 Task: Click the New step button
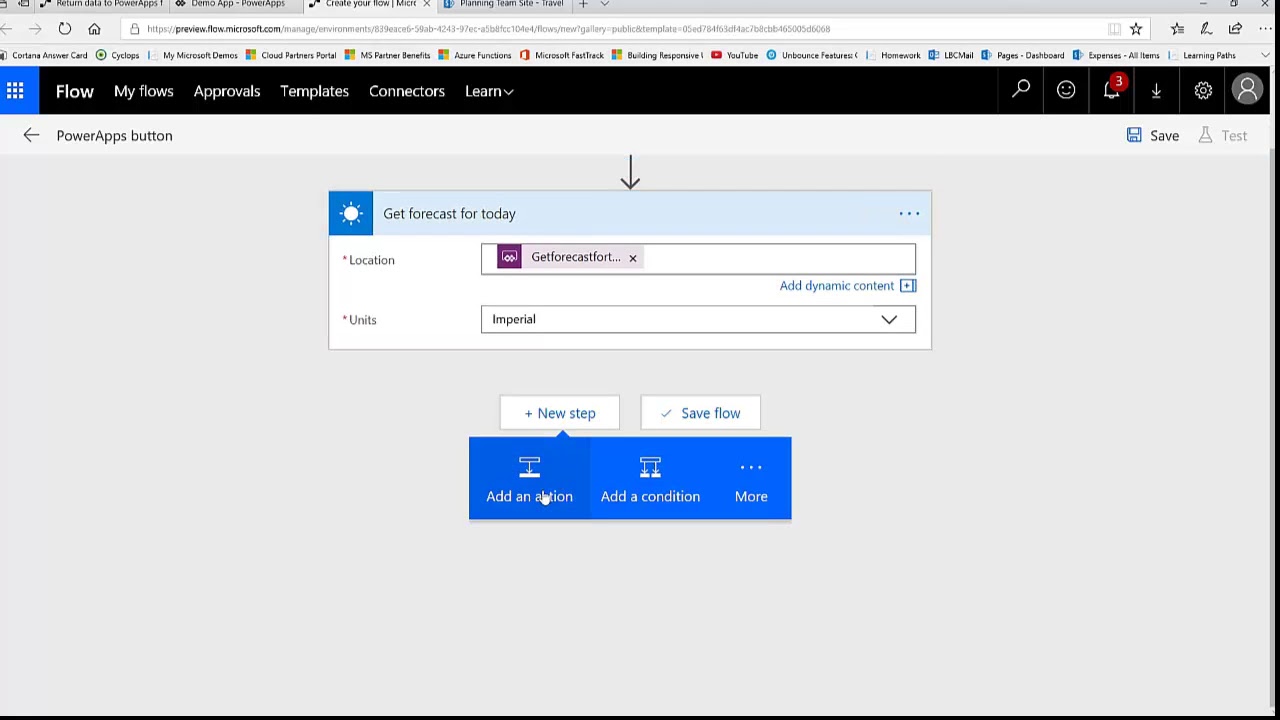[x=560, y=413]
